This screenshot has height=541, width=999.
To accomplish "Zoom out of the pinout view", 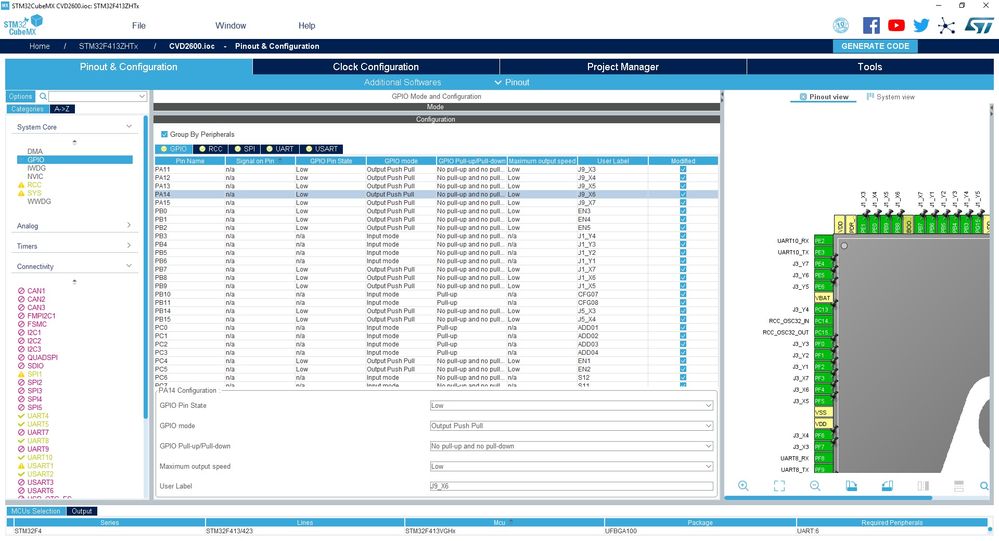I will (815, 486).
